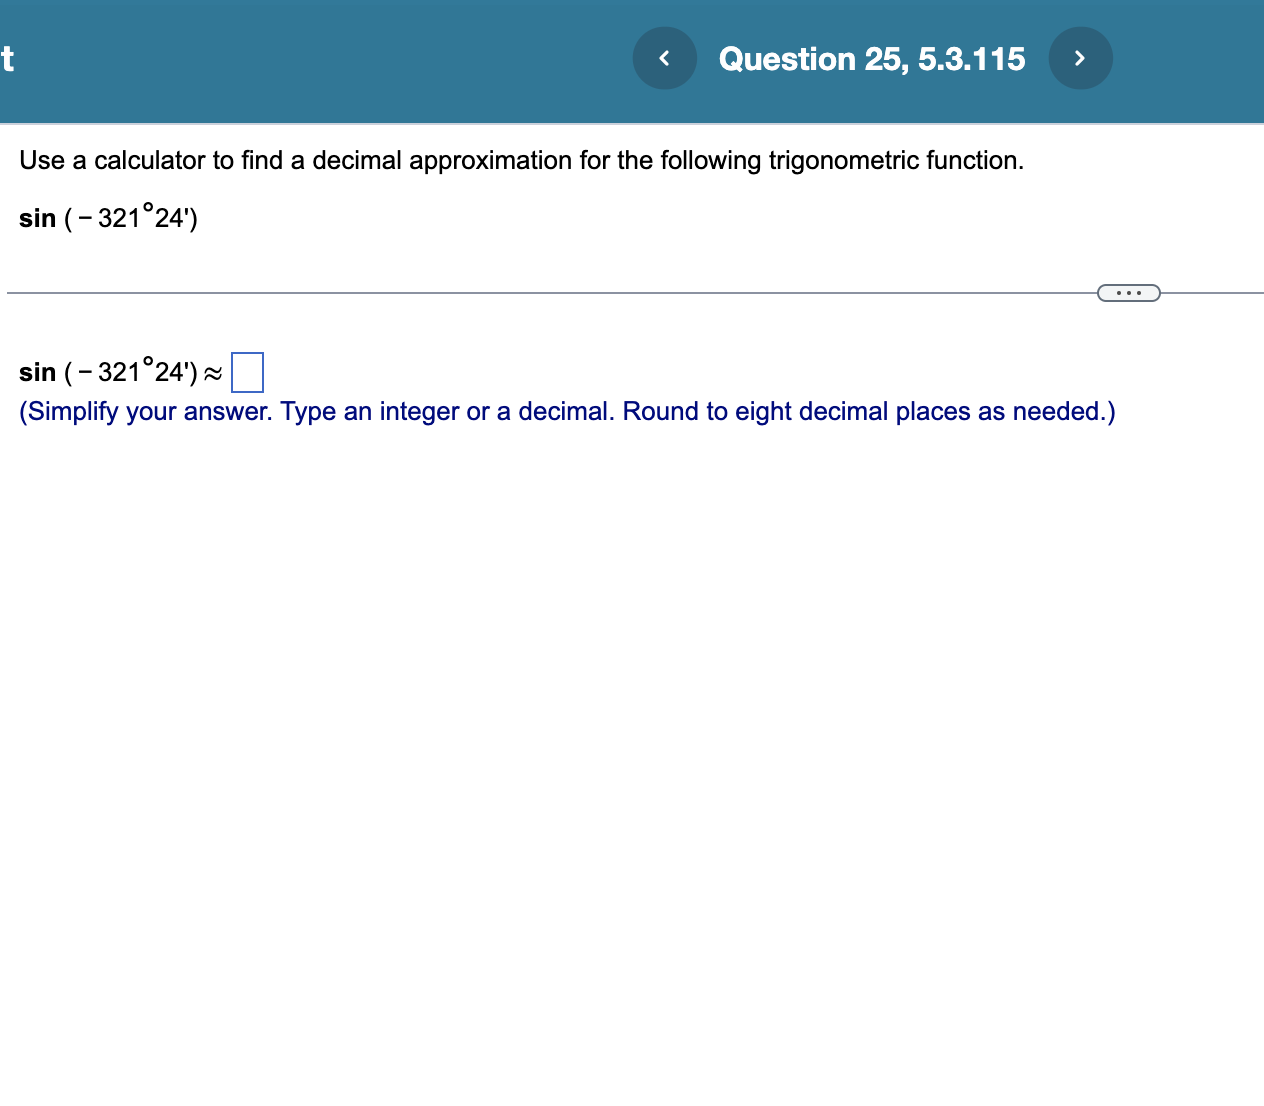1264x1106 pixels.
Task: Select the back arrow beside the question title
Action: pyautogui.click(x=664, y=58)
